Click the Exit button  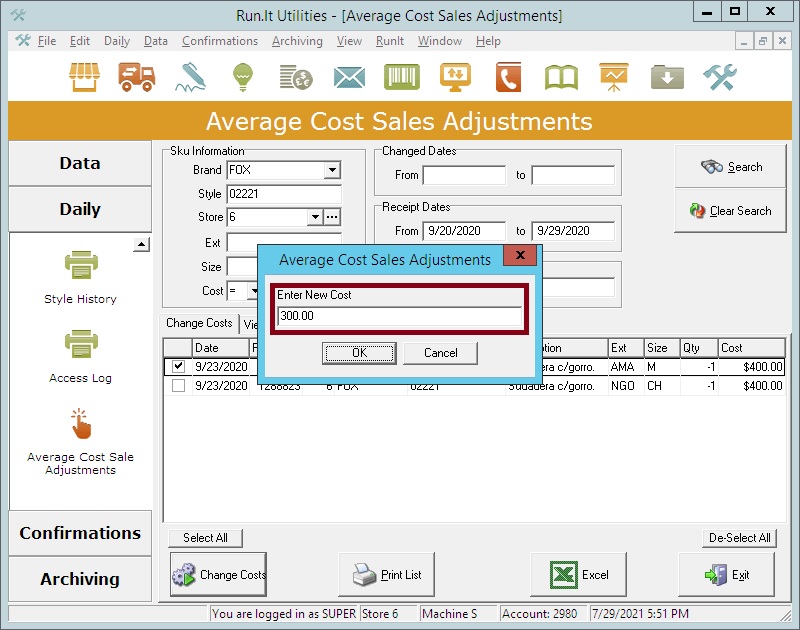click(x=727, y=575)
